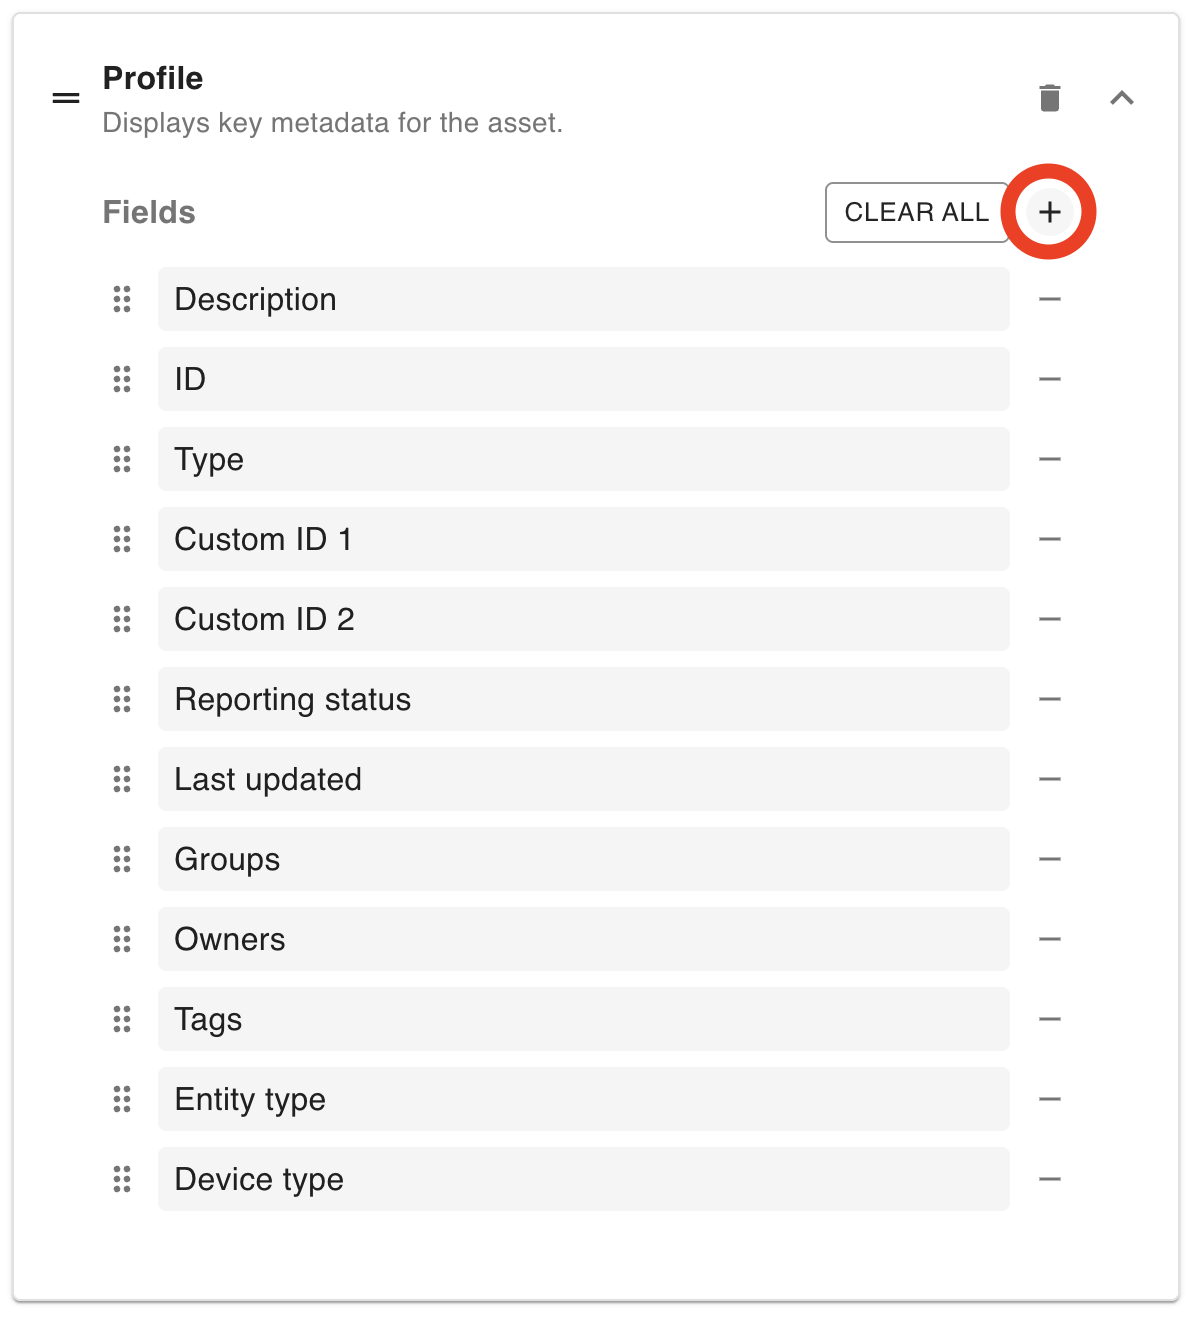Remove the Reporting status field
1196x1318 pixels.
click(x=1049, y=699)
